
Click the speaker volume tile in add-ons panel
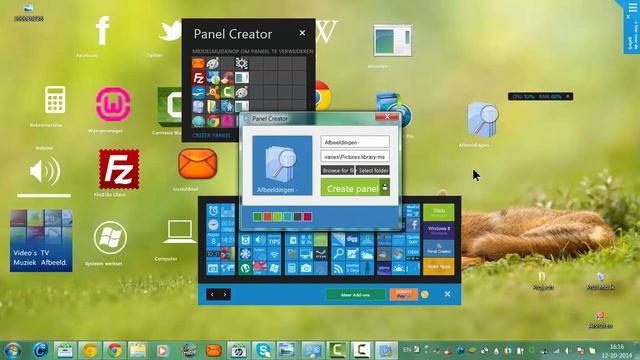260,240
